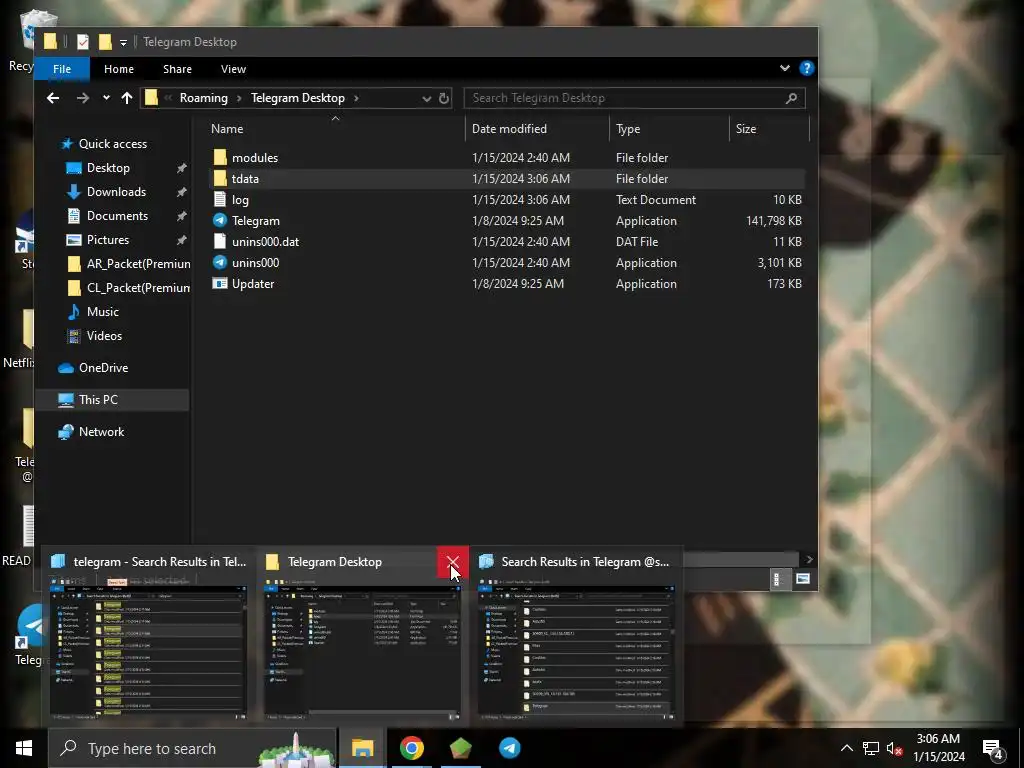Open the View ribbon tab
The width and height of the screenshot is (1024, 768).
point(233,69)
